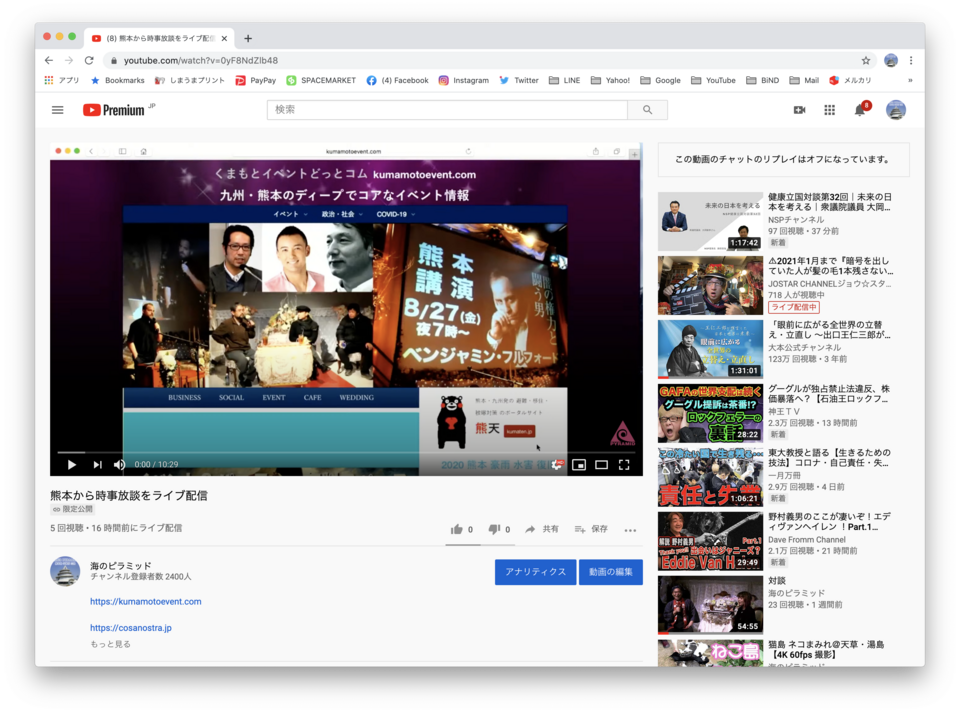Viewport: 960px width, 713px height.
Task: Toggle theater mode in the player
Action: coord(599,463)
